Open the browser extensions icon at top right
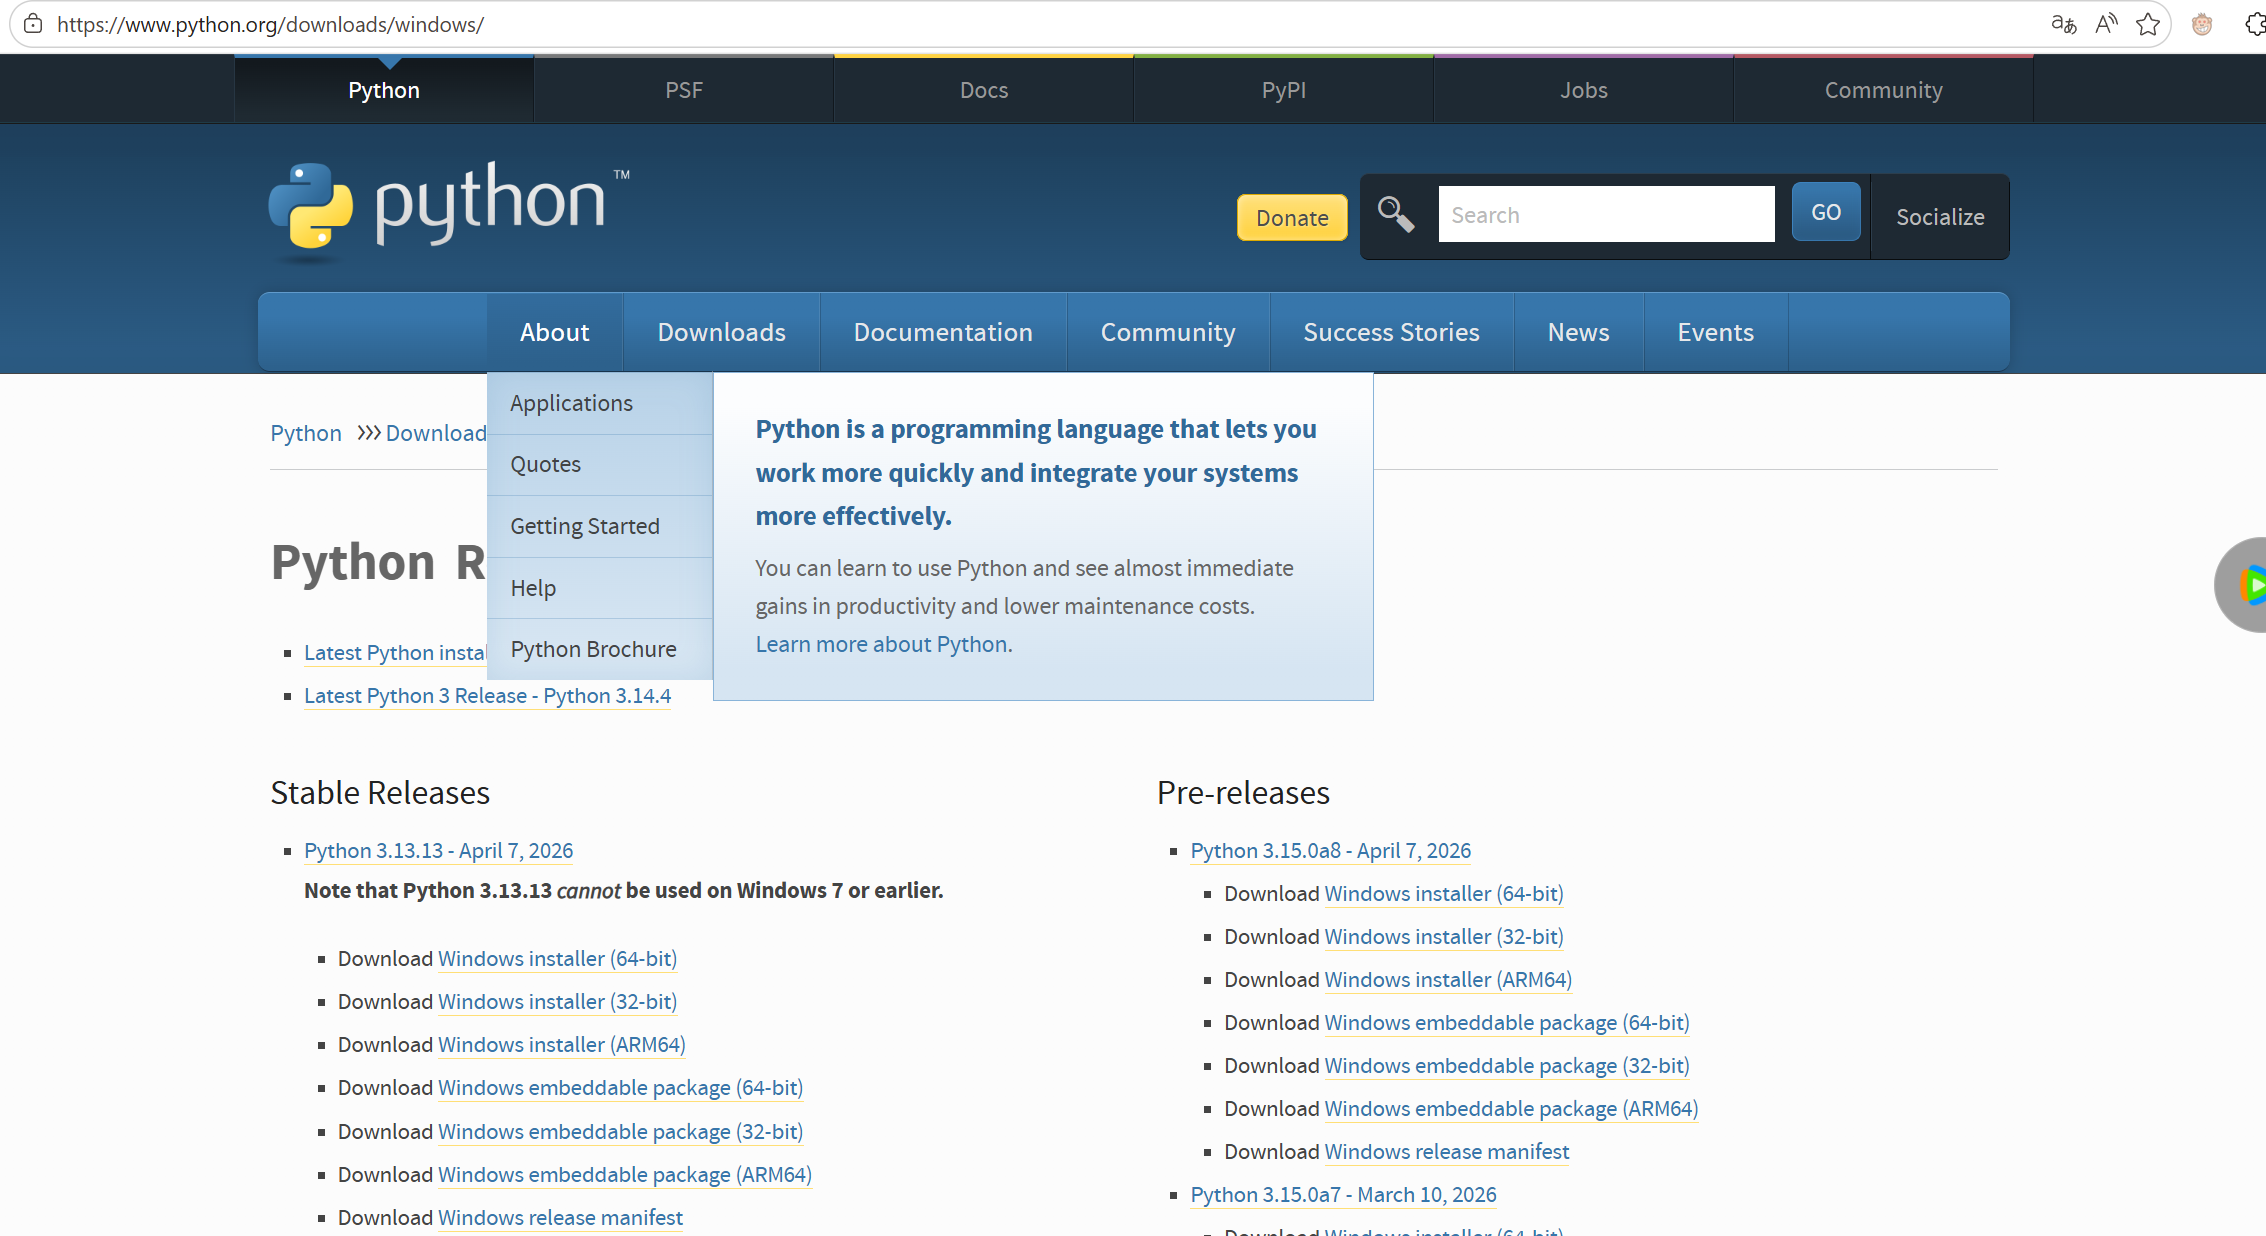Viewport: 2266px width, 1236px height. [2255, 24]
